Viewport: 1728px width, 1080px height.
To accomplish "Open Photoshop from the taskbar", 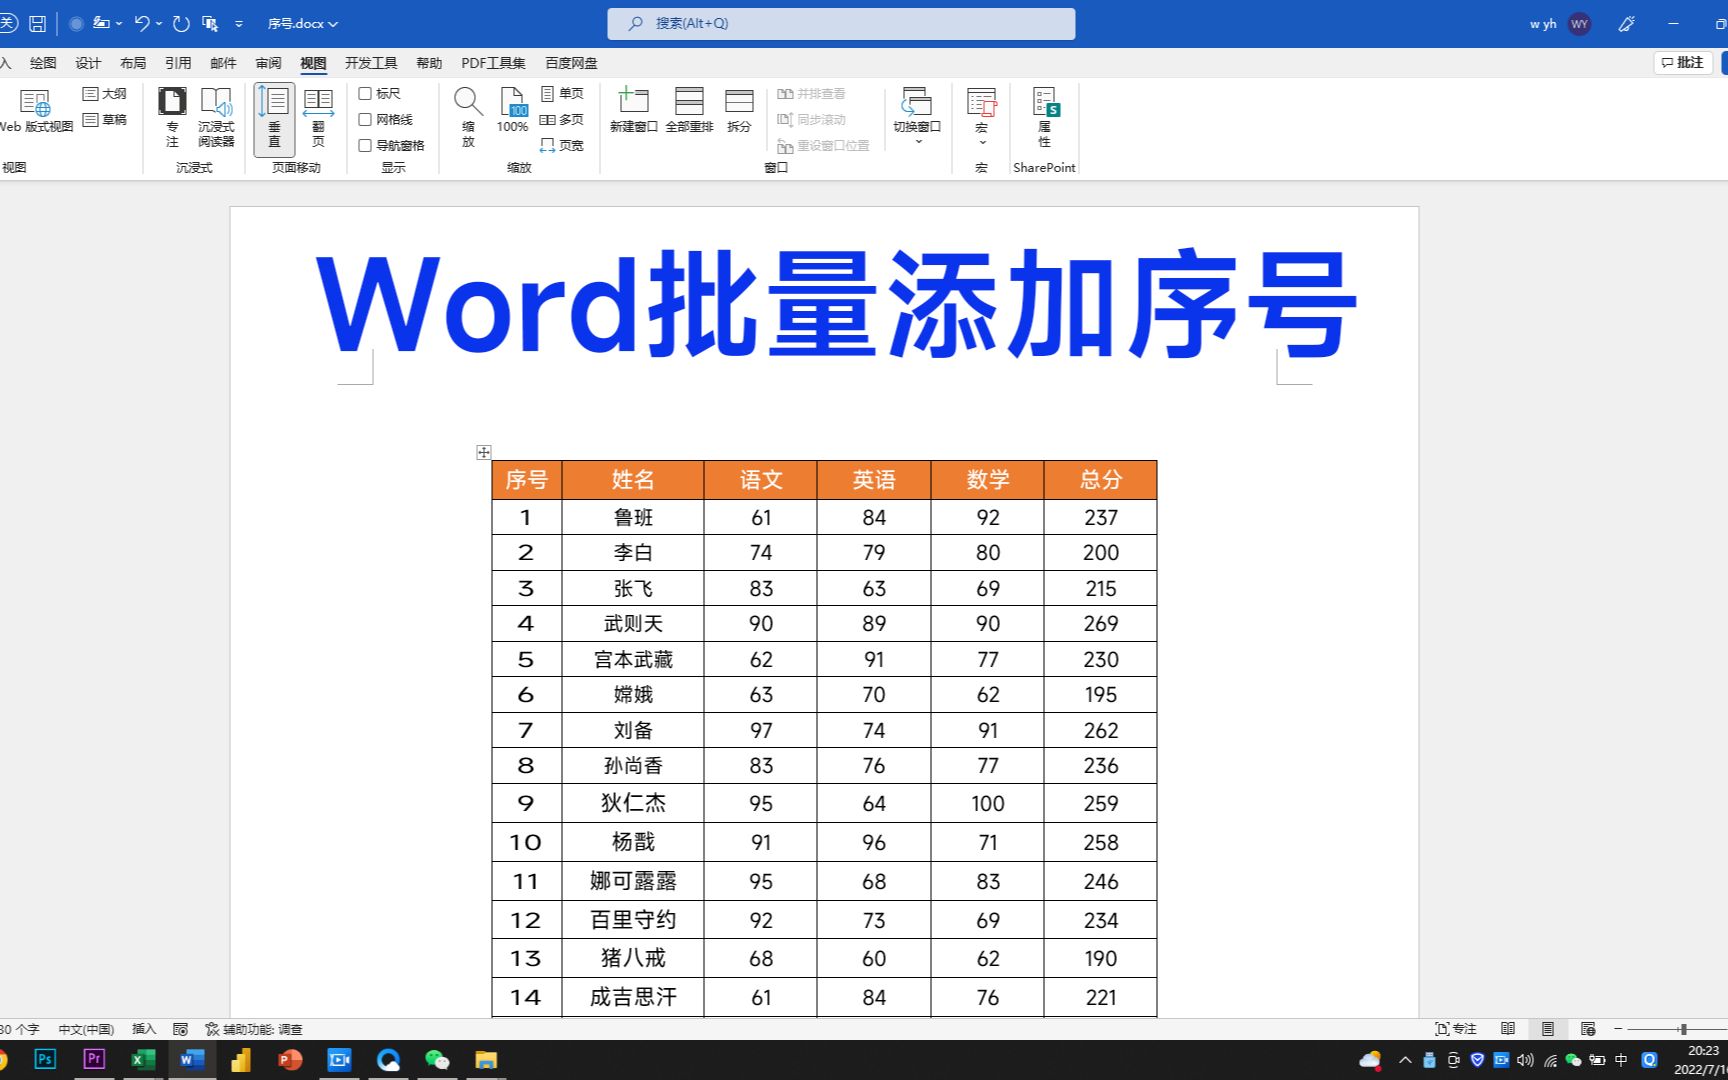I will [x=45, y=1059].
